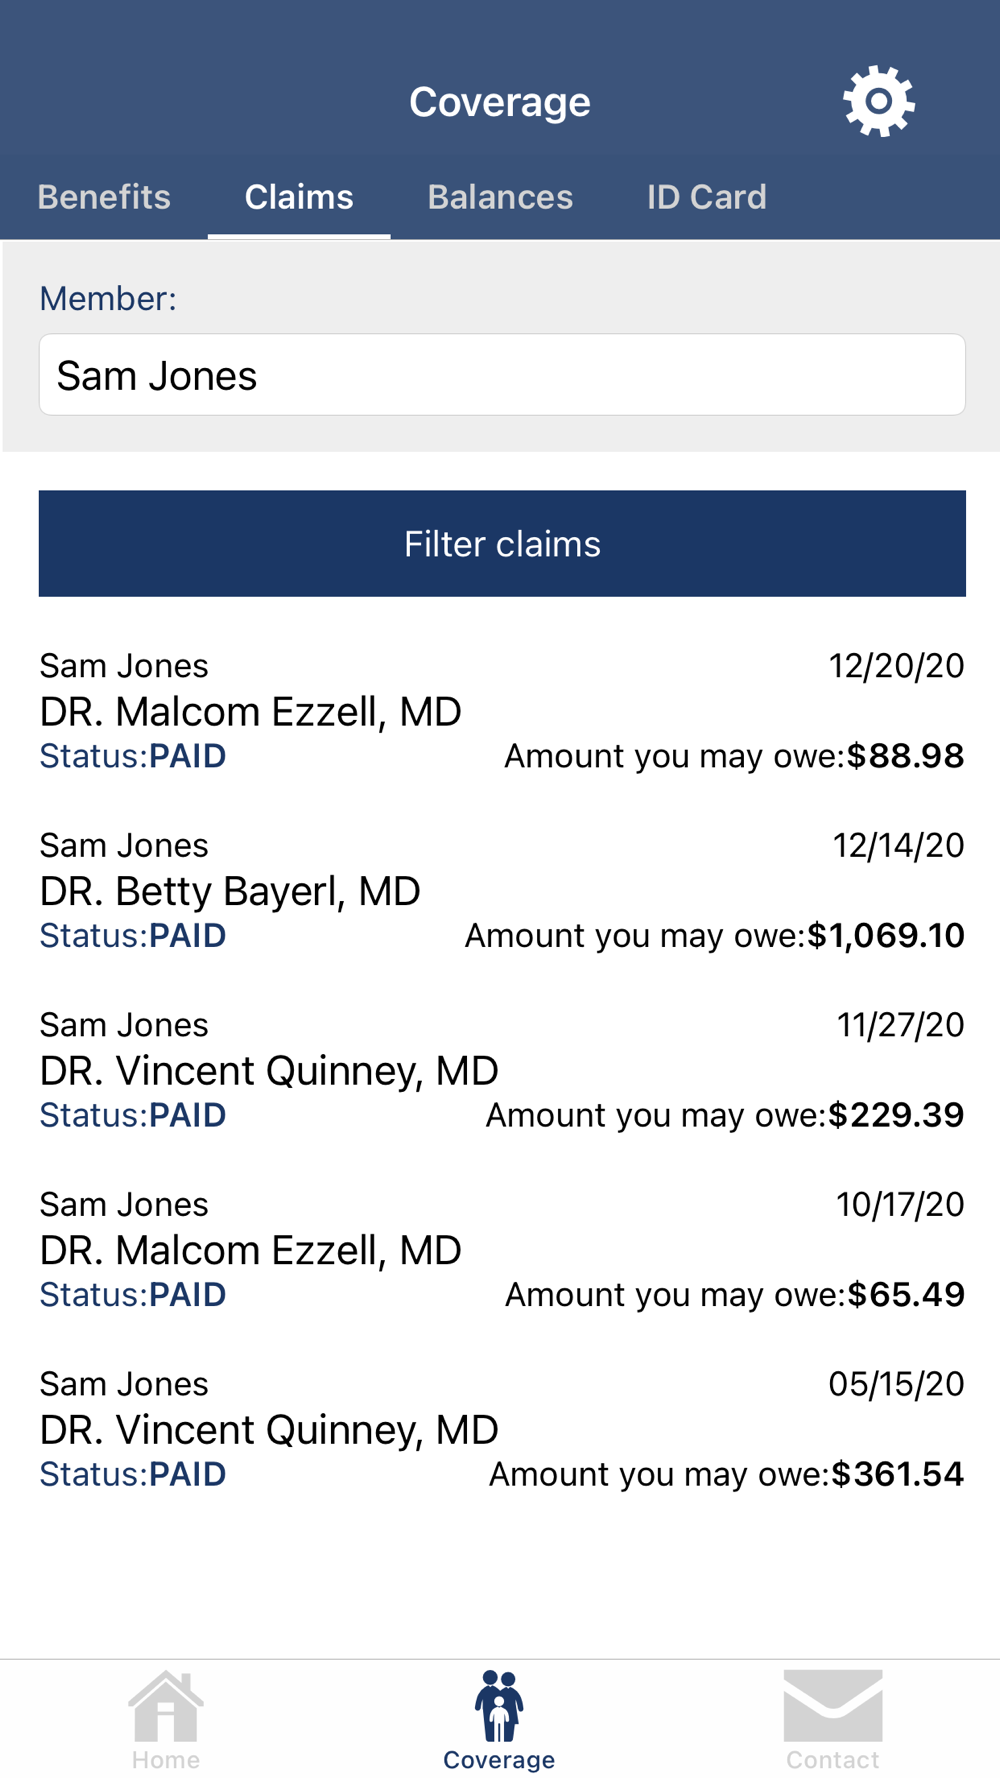Open settings with the gear icon
The height and width of the screenshot is (1778, 1000).
[x=878, y=101]
